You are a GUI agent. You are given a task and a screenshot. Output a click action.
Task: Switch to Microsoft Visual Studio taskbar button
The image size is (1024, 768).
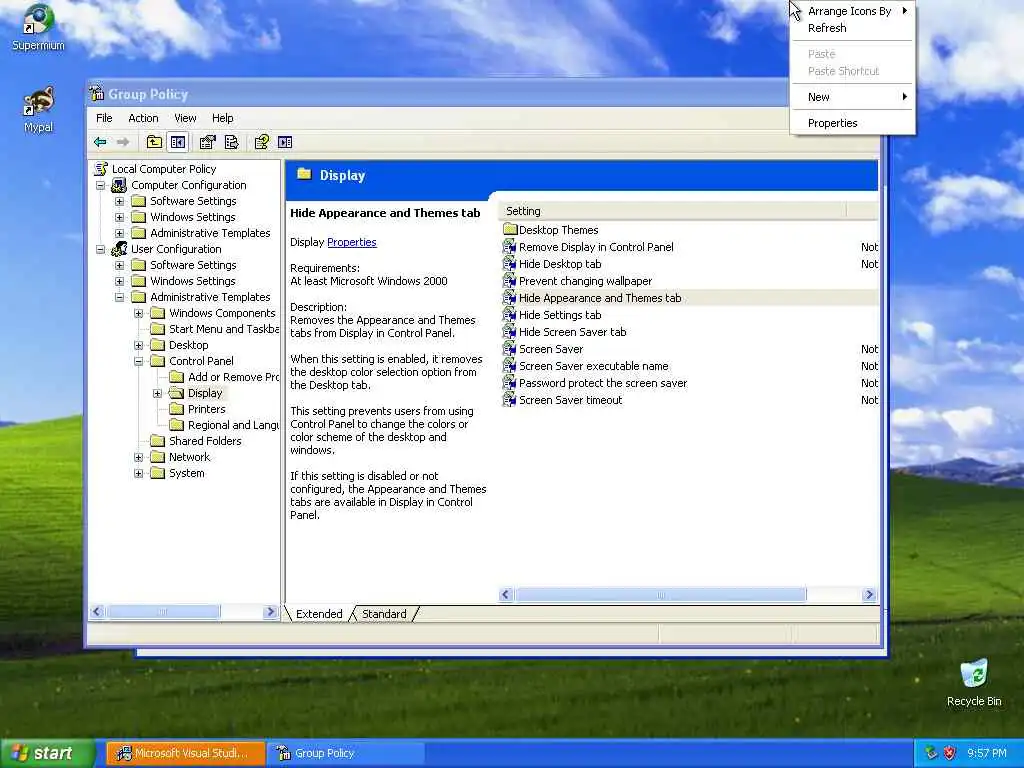(x=185, y=754)
